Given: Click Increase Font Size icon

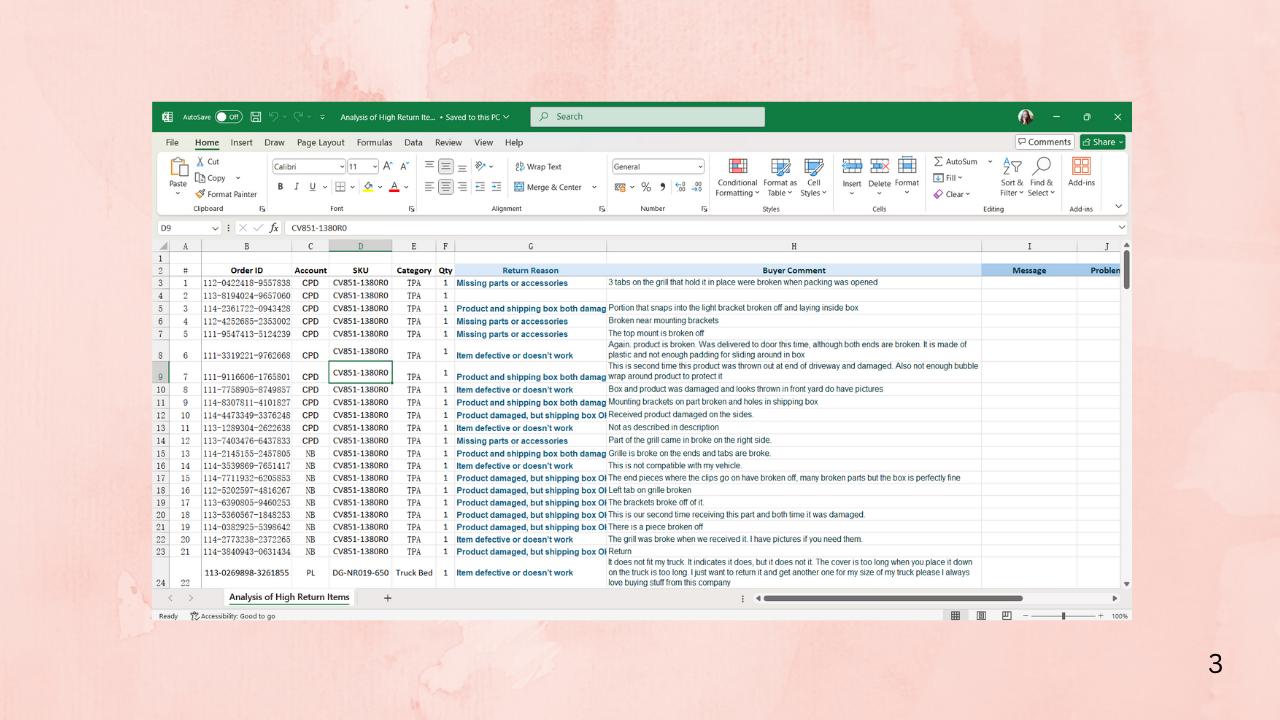Looking at the screenshot, I should (x=390, y=167).
